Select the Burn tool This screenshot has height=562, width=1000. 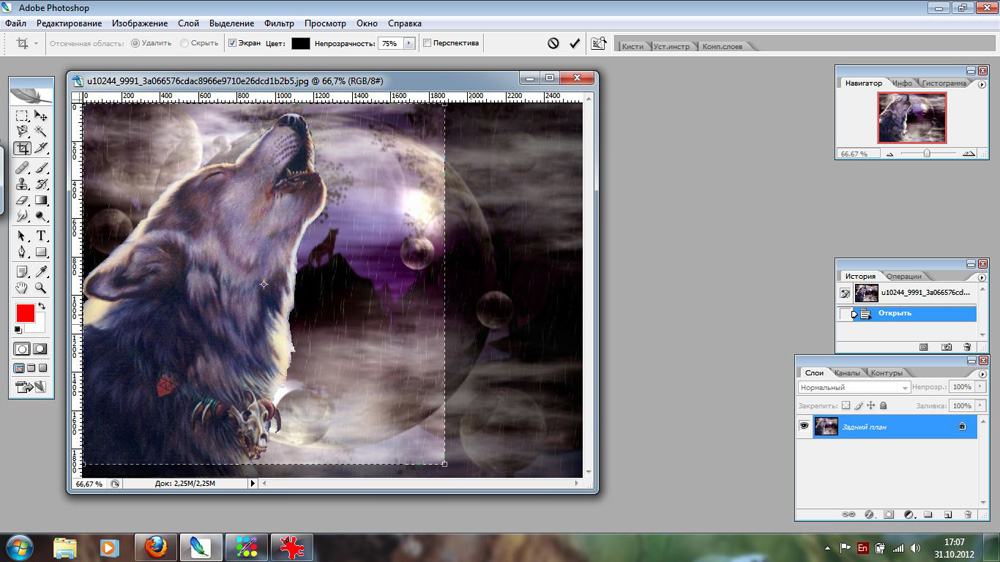(x=41, y=217)
